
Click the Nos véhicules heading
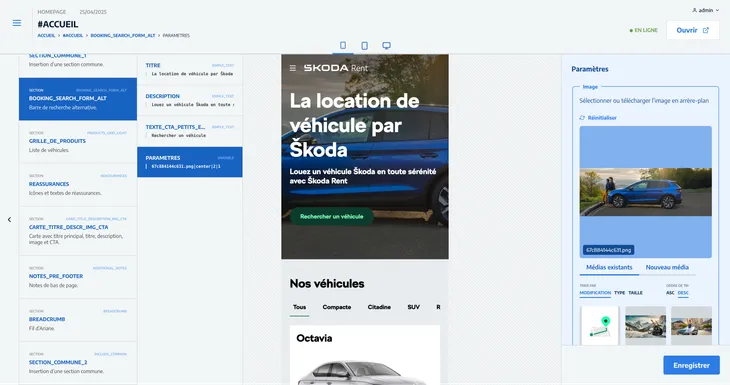tap(327, 284)
